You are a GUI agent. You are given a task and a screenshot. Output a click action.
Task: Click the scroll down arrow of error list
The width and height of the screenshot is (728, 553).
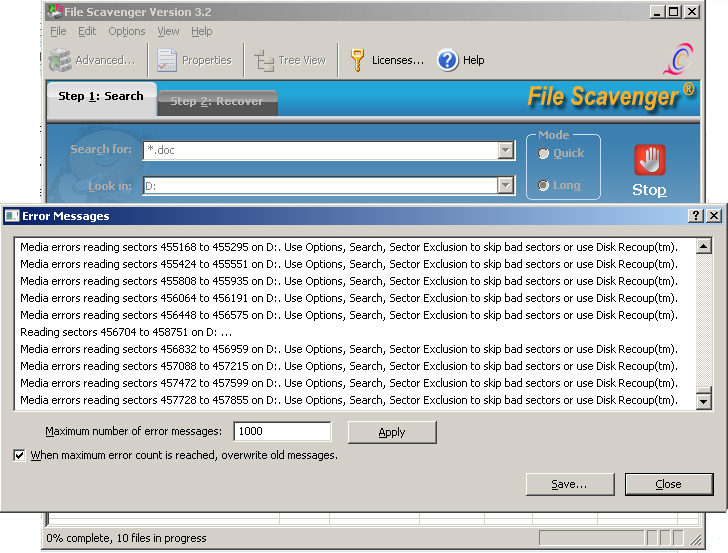[x=704, y=402]
